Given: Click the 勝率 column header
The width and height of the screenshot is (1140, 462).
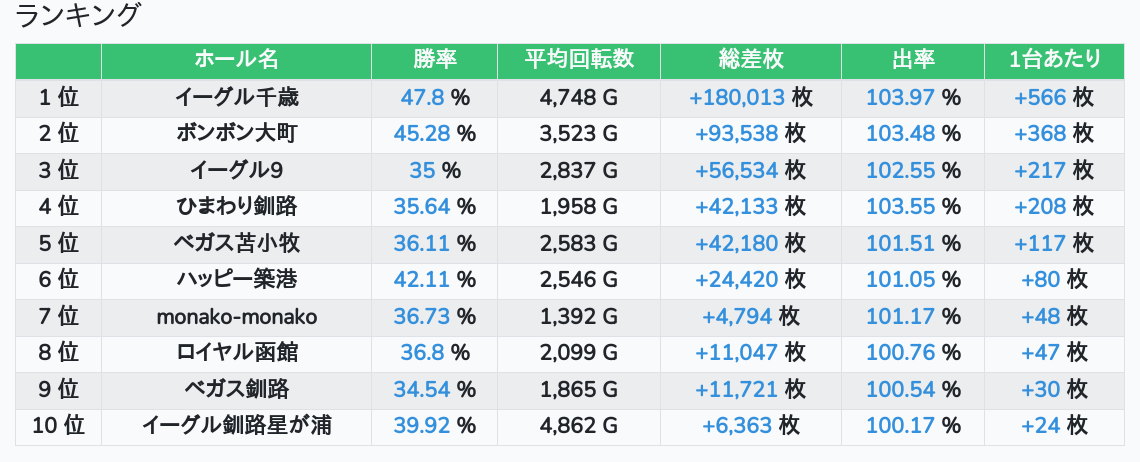Looking at the screenshot, I should click(x=434, y=60).
